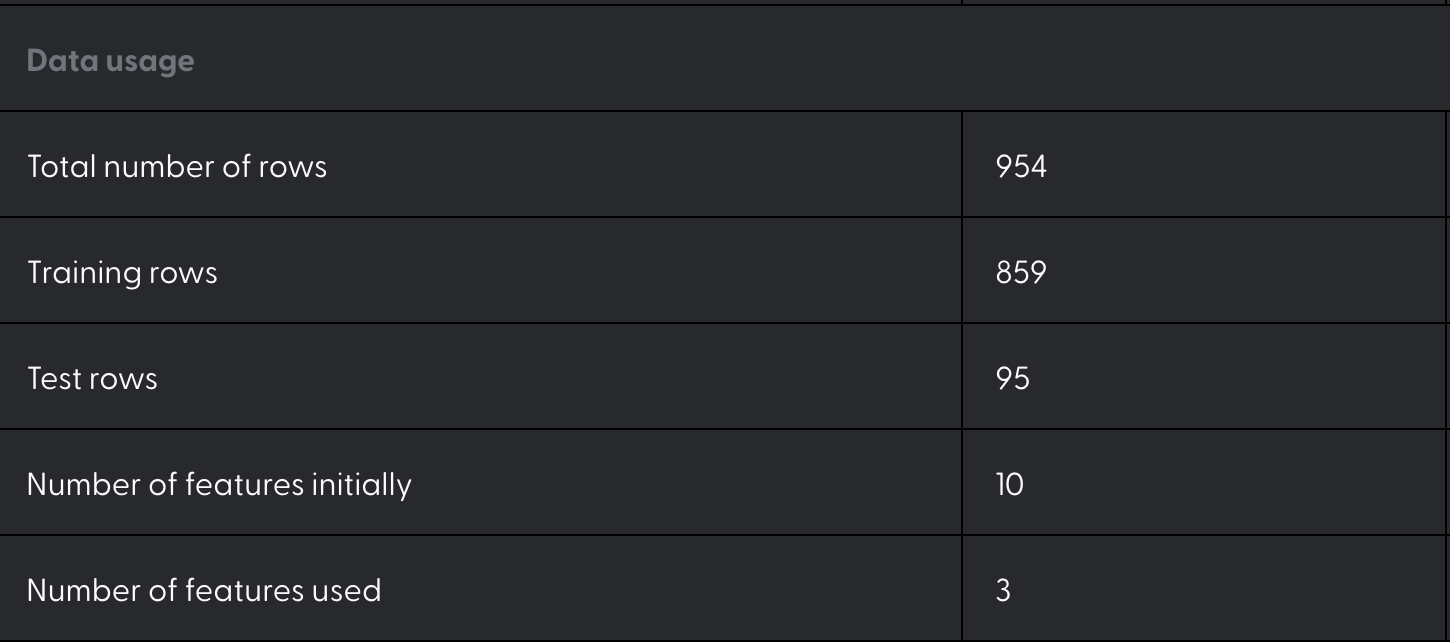Screen dimensions: 1450x642
Task: Click the "Data usage" section header
Action: coord(110,61)
